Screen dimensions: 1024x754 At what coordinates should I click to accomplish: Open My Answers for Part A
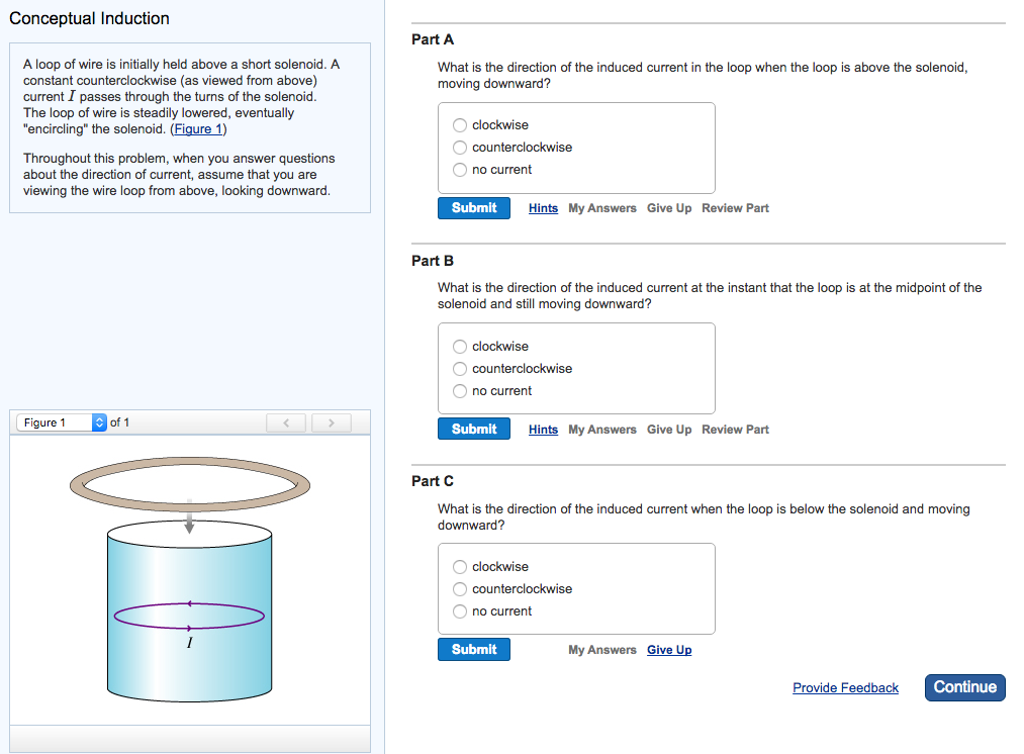pos(602,208)
